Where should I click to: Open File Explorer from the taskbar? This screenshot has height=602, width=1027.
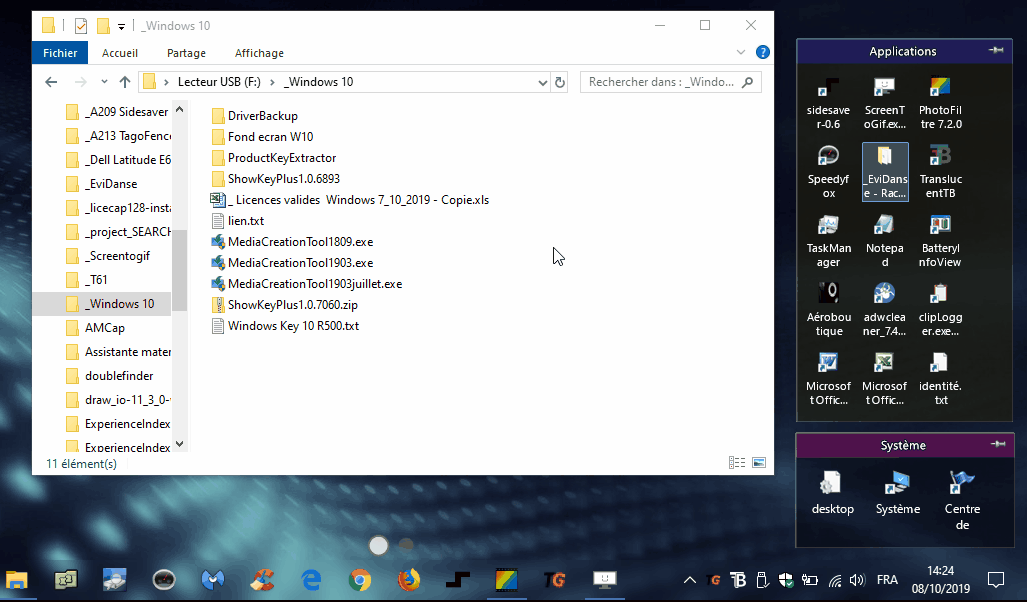point(17,580)
